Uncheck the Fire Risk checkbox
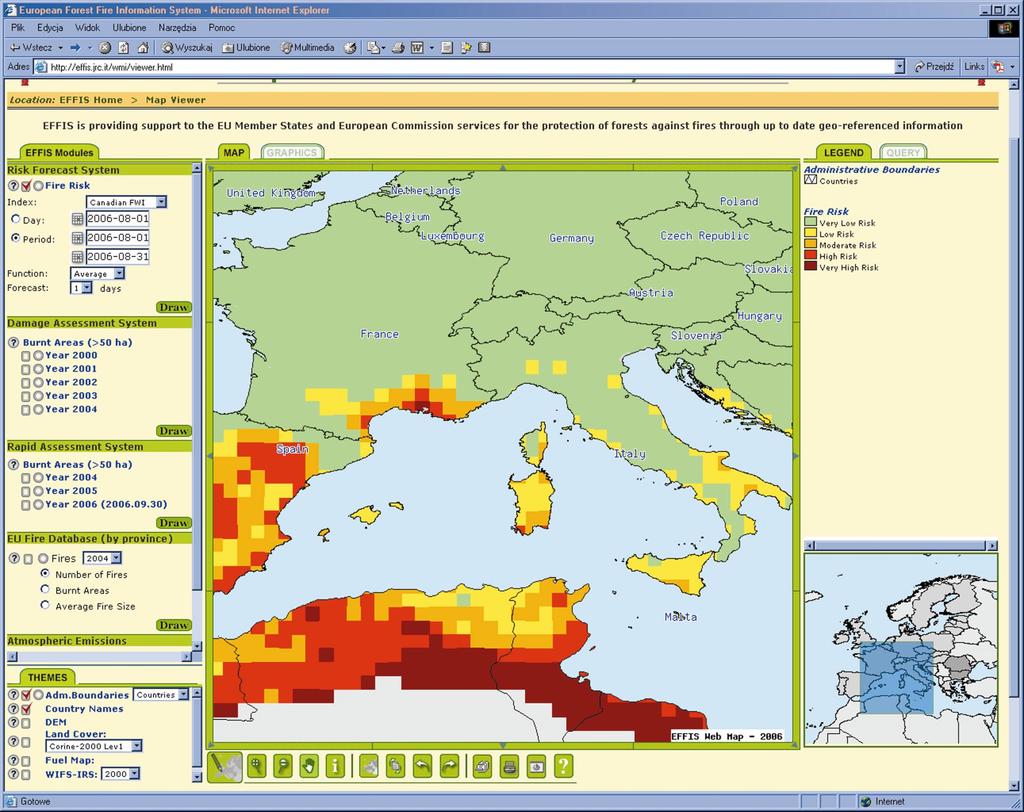Screen dimensions: 1024x812 [26, 186]
